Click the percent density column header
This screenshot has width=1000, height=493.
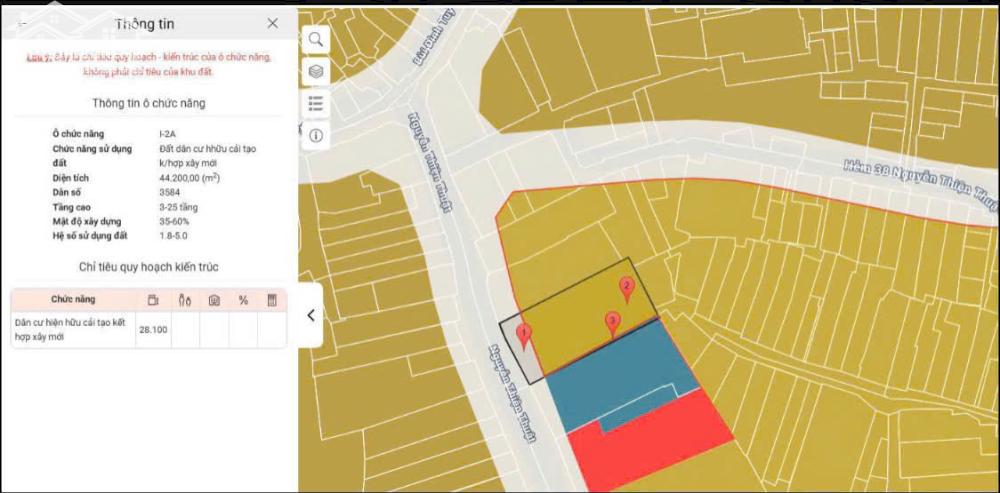(243, 299)
